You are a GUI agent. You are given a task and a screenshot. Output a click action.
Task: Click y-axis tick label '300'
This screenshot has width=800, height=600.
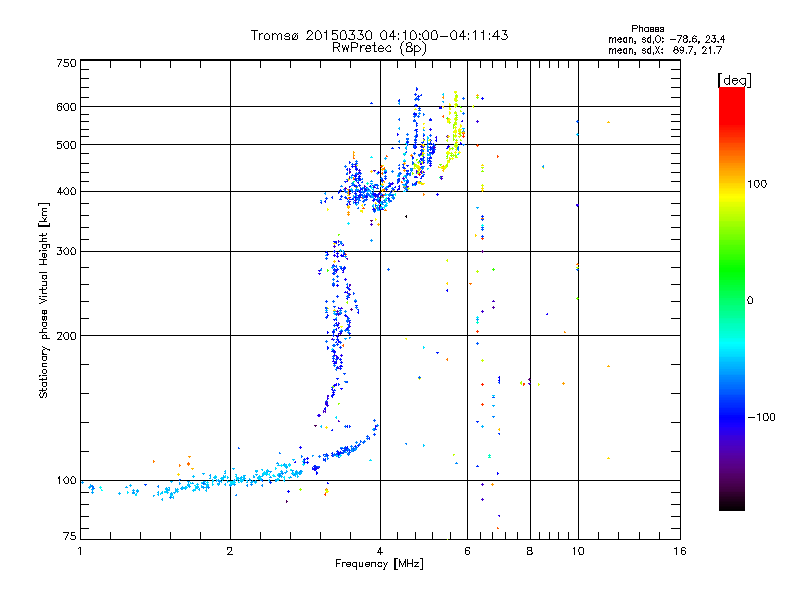tap(66, 252)
